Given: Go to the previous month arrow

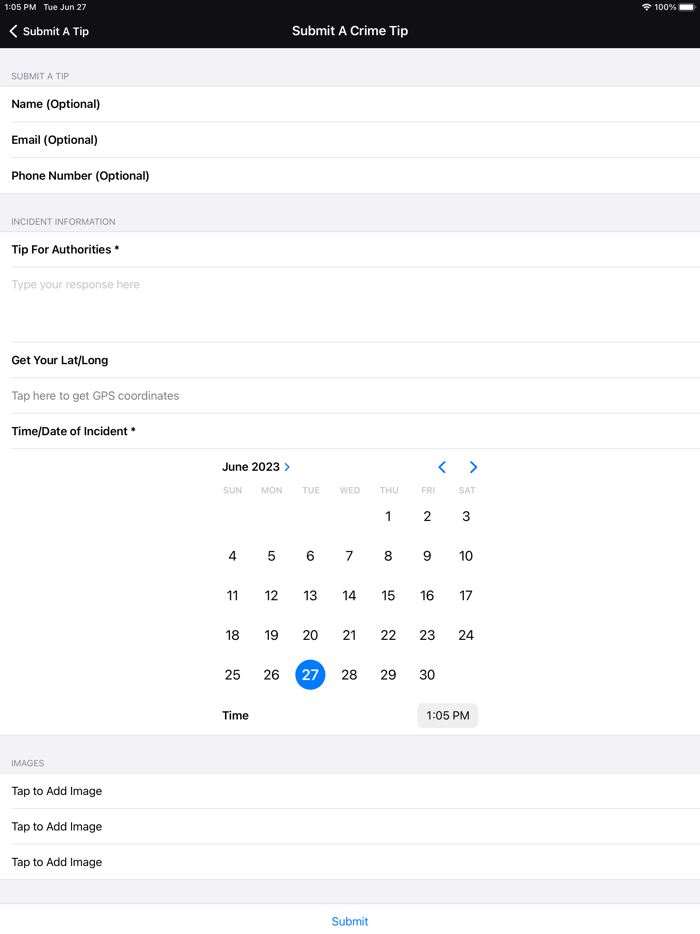Looking at the screenshot, I should [442, 467].
